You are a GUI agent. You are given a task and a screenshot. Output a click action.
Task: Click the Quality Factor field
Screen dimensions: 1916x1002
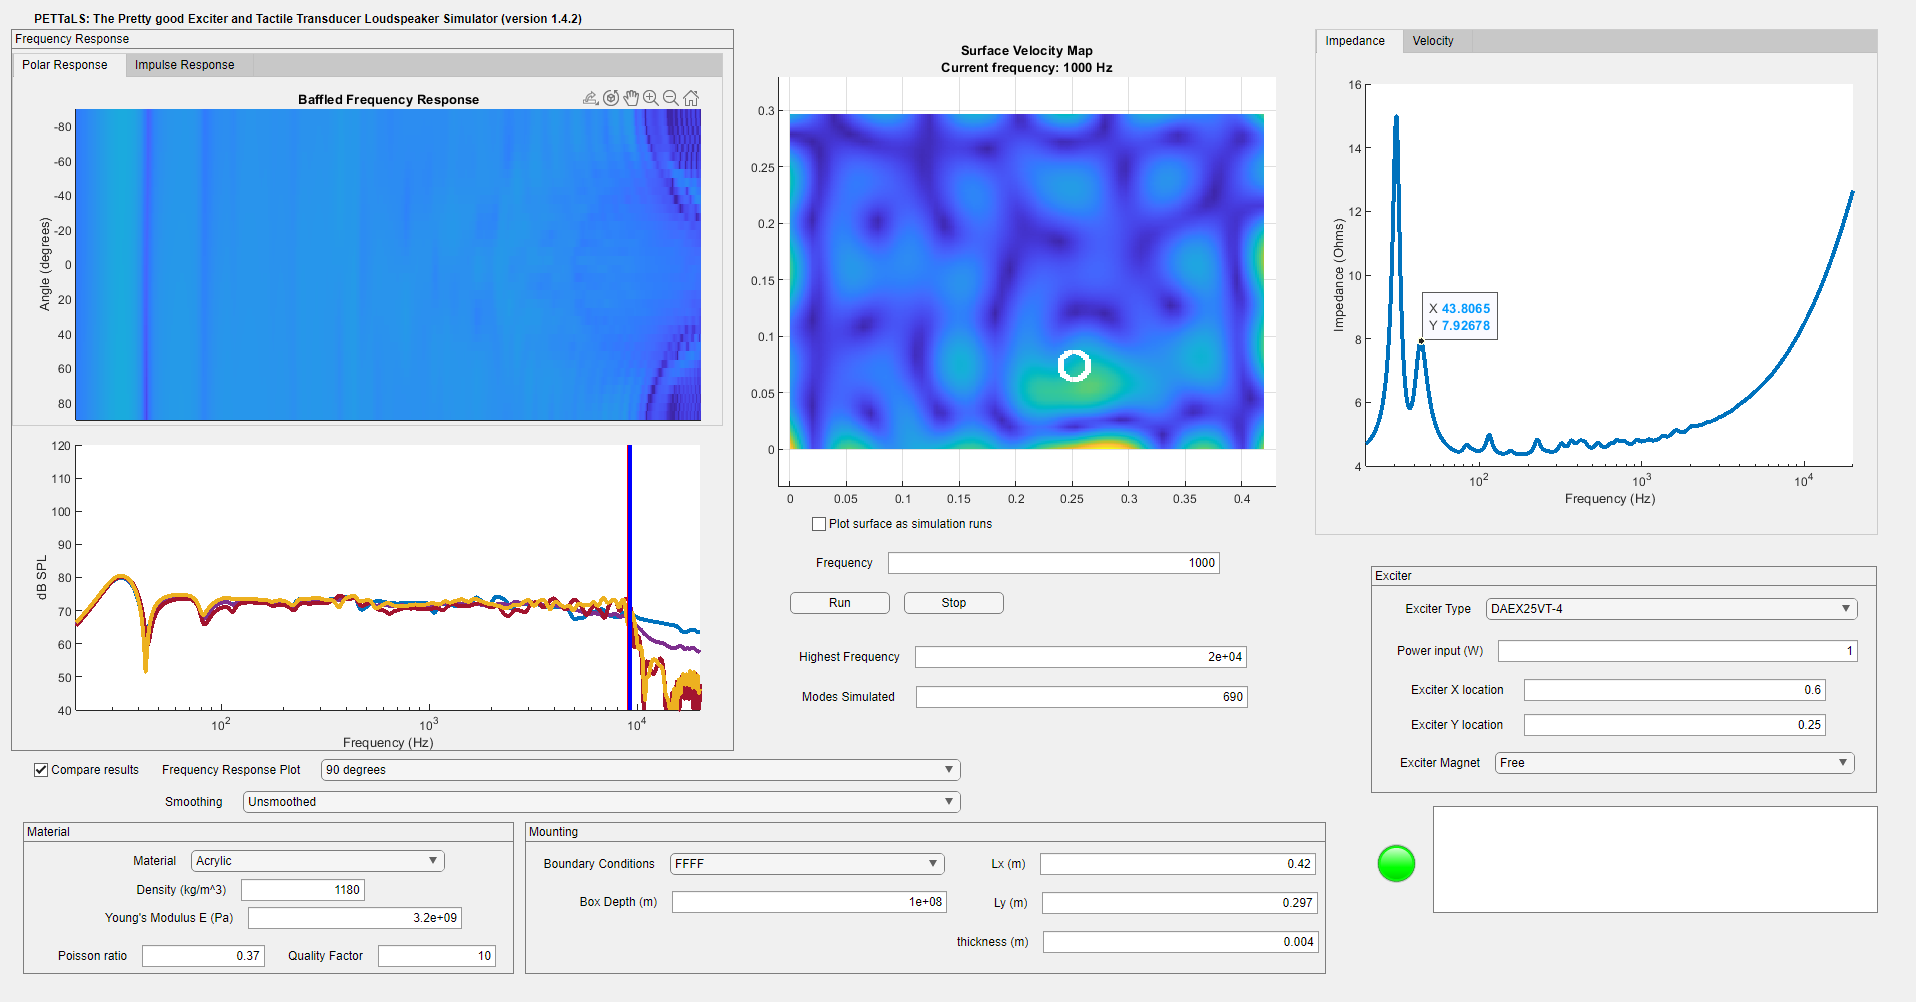(x=437, y=956)
